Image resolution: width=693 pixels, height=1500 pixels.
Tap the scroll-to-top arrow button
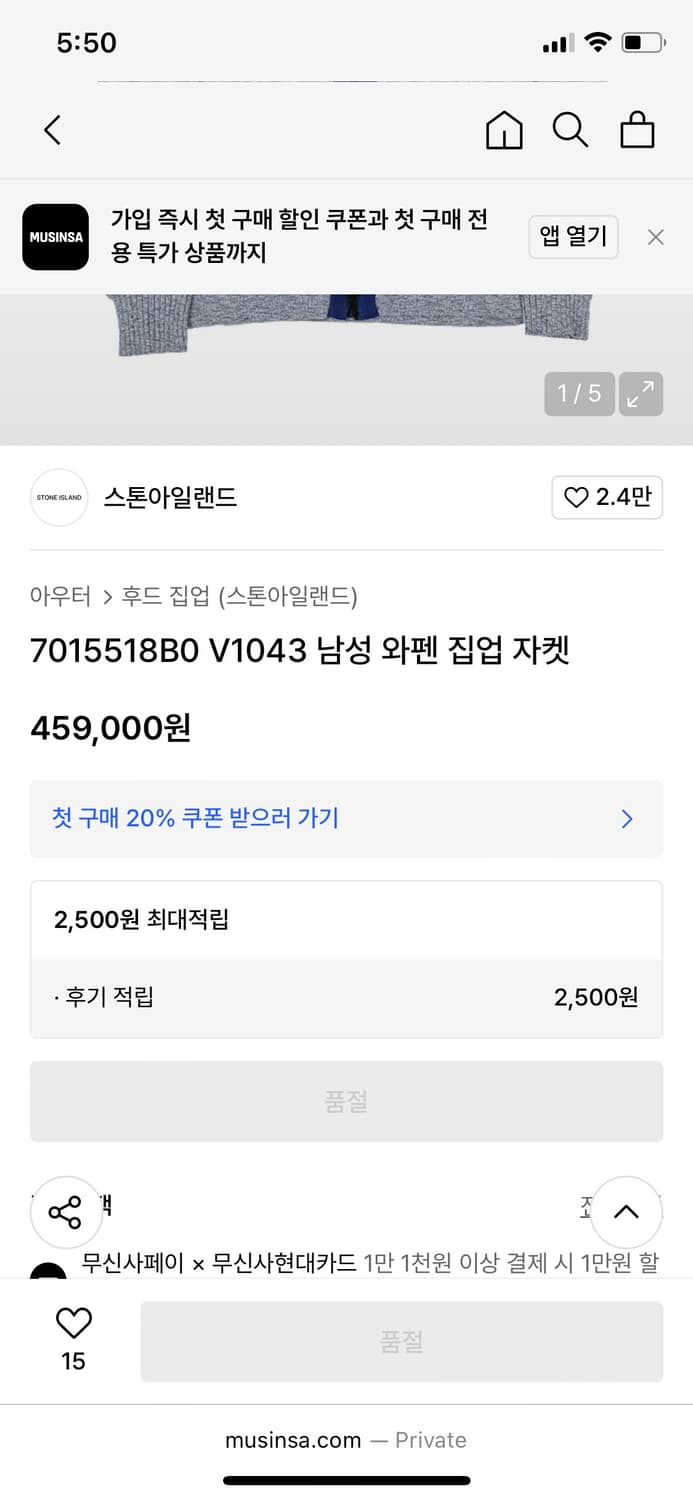point(626,1212)
